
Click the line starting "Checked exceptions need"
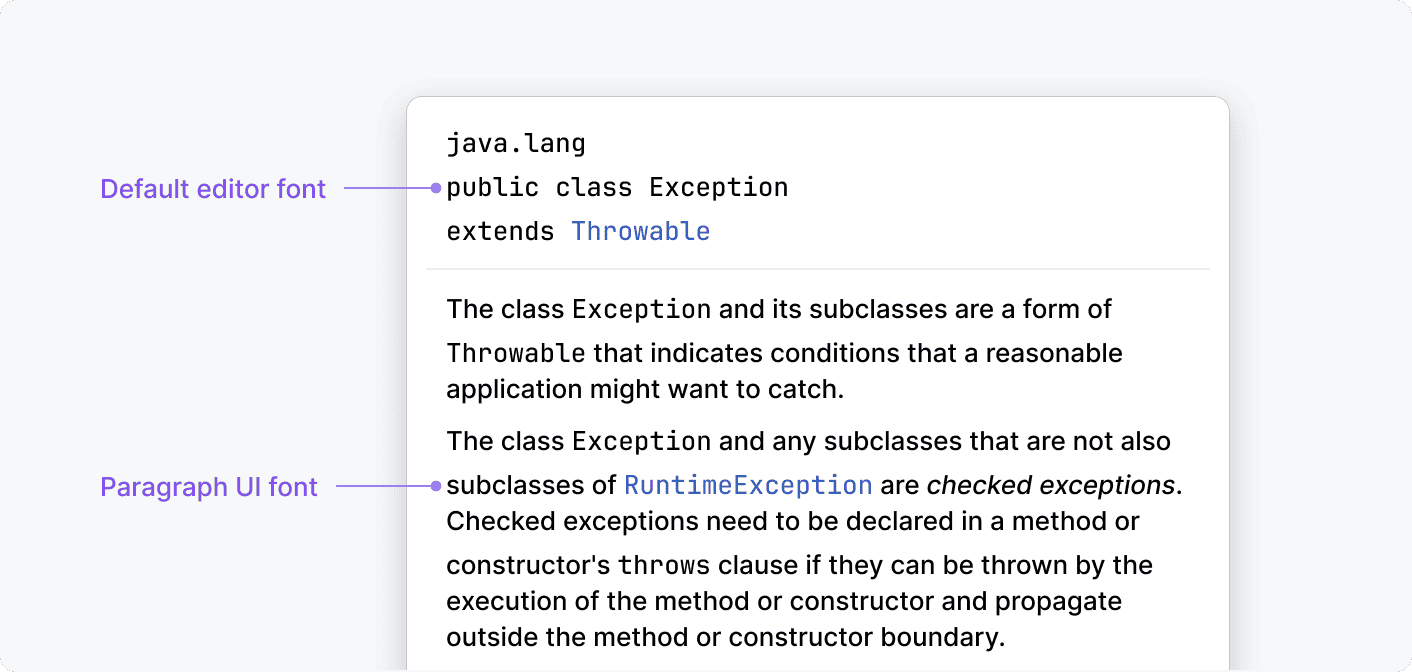pyautogui.click(x=792, y=521)
